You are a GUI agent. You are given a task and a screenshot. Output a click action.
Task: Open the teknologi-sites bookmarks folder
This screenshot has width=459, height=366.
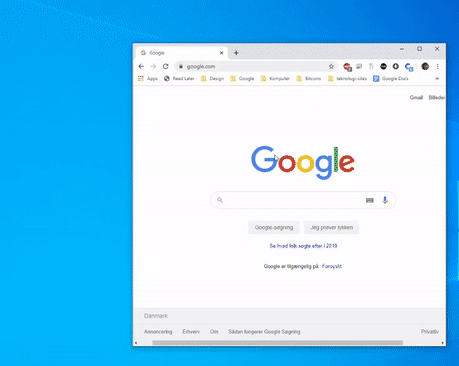[x=347, y=79]
